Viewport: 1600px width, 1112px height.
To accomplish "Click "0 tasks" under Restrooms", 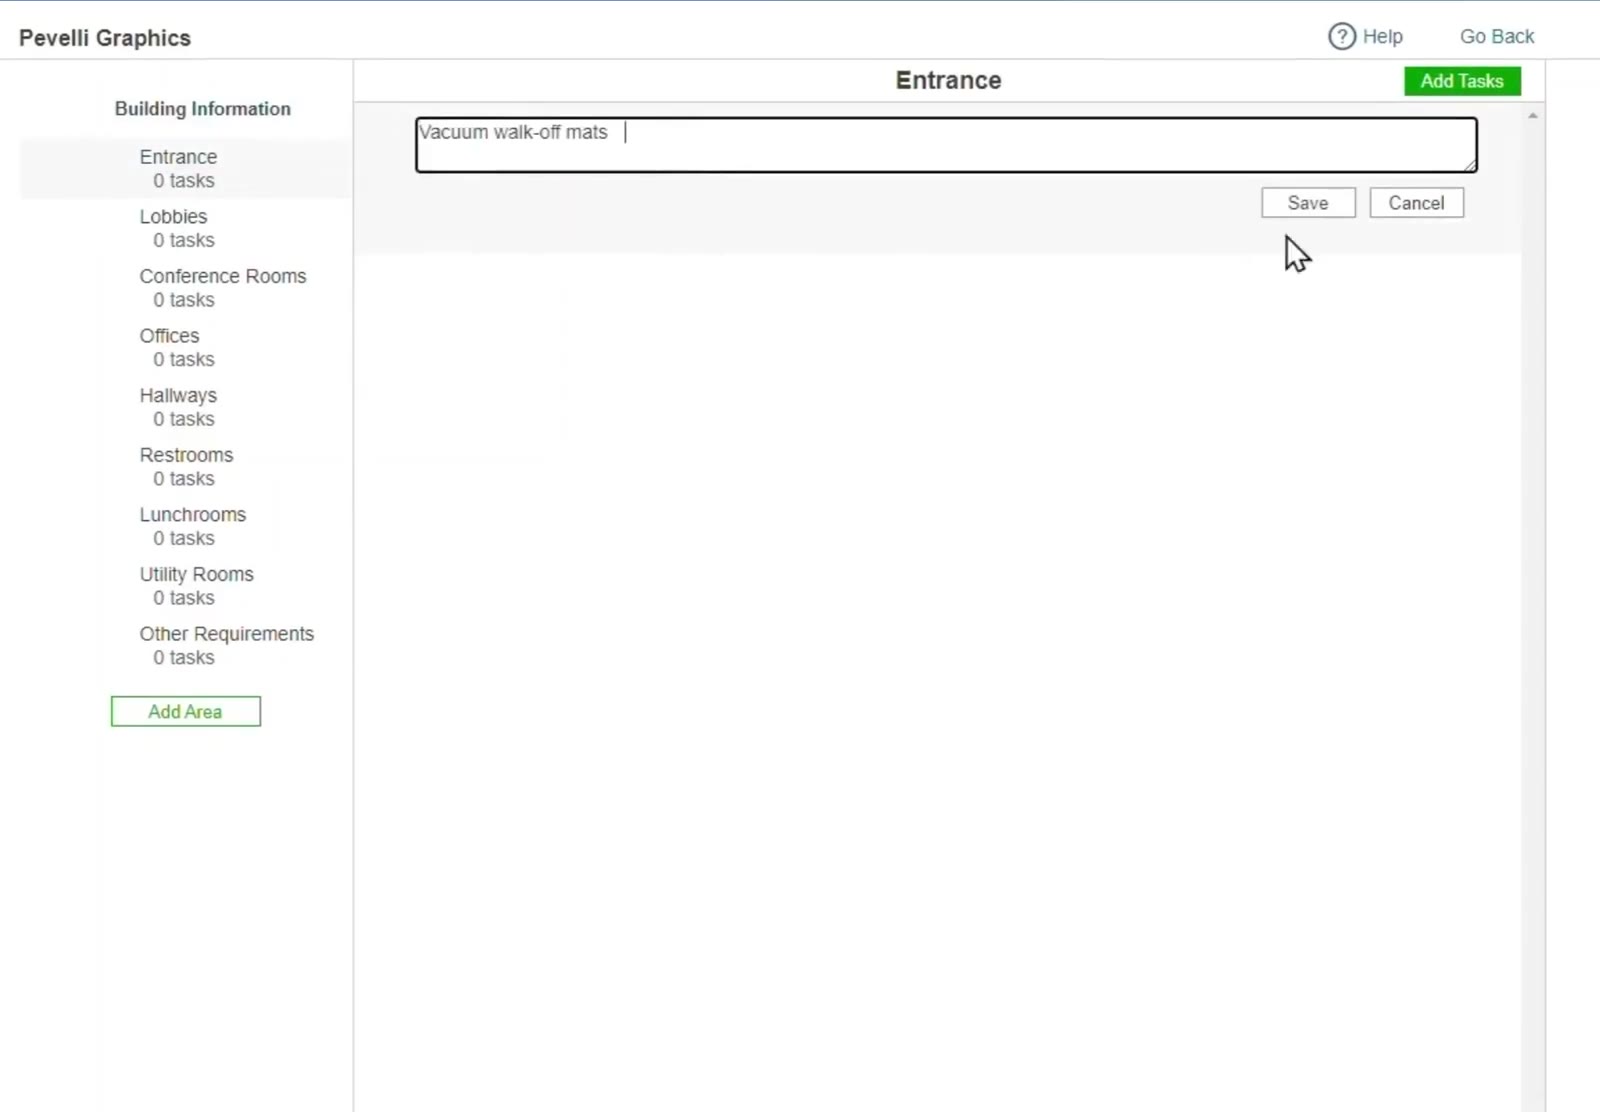I will (184, 479).
